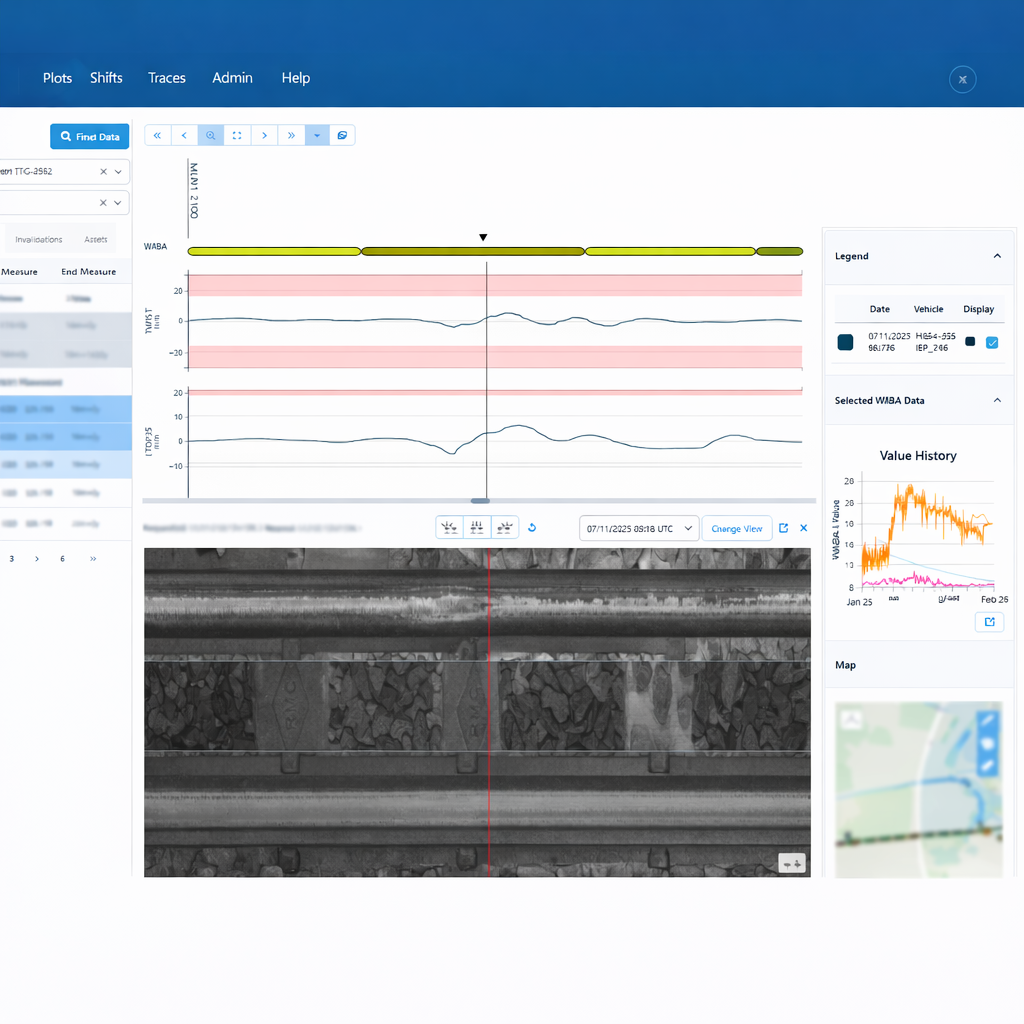Click the next page single arrow in pagination

point(37,559)
